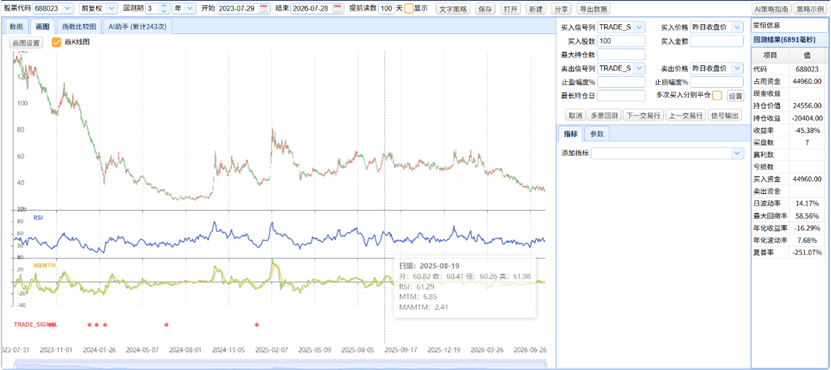This screenshot has width=831, height=370.
Task: Switch to the 指数比较图 tab
Action: click(79, 27)
